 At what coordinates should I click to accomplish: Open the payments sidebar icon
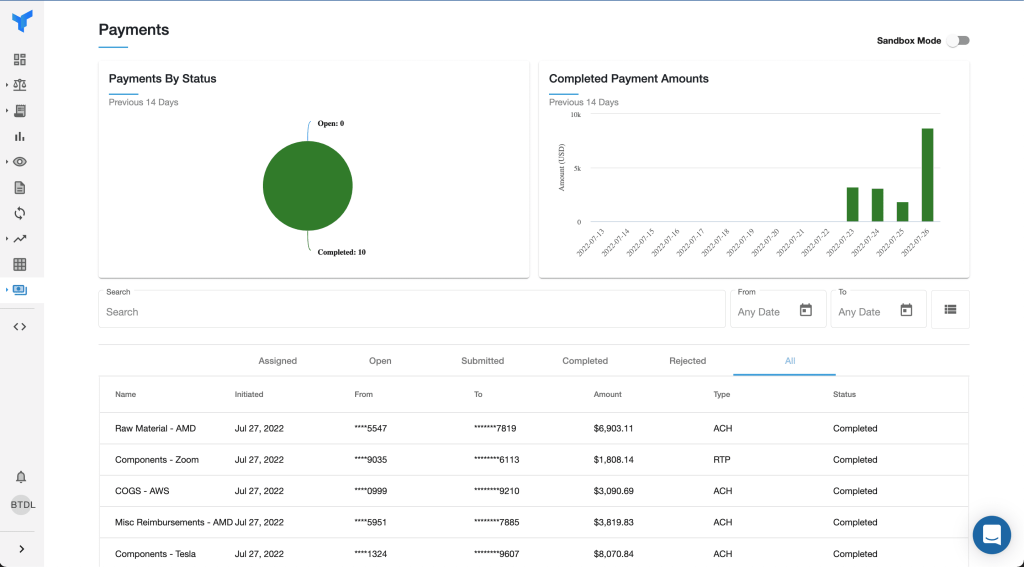20,289
